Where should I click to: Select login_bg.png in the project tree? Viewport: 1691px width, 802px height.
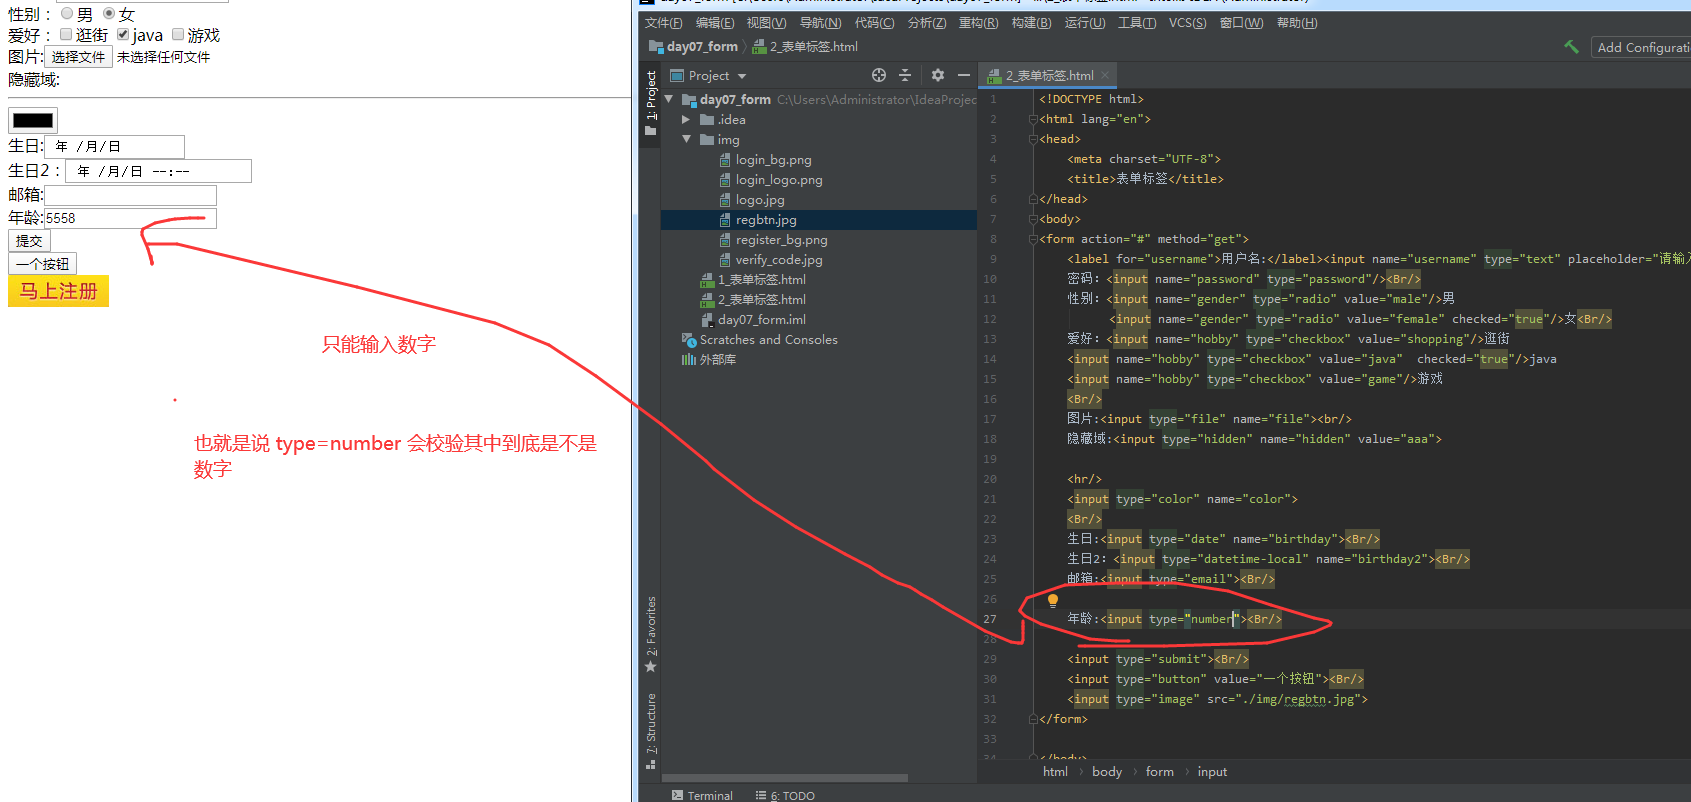click(x=773, y=160)
